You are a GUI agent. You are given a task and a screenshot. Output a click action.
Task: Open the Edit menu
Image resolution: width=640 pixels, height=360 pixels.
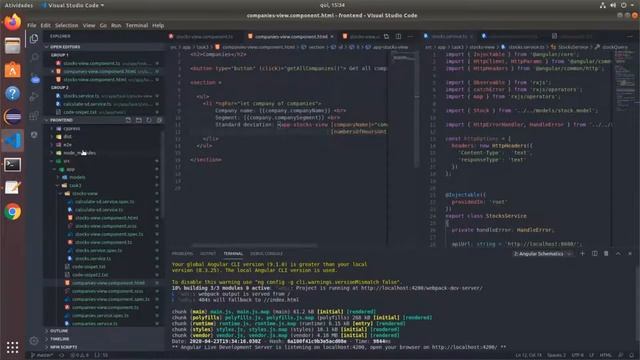(45, 25)
